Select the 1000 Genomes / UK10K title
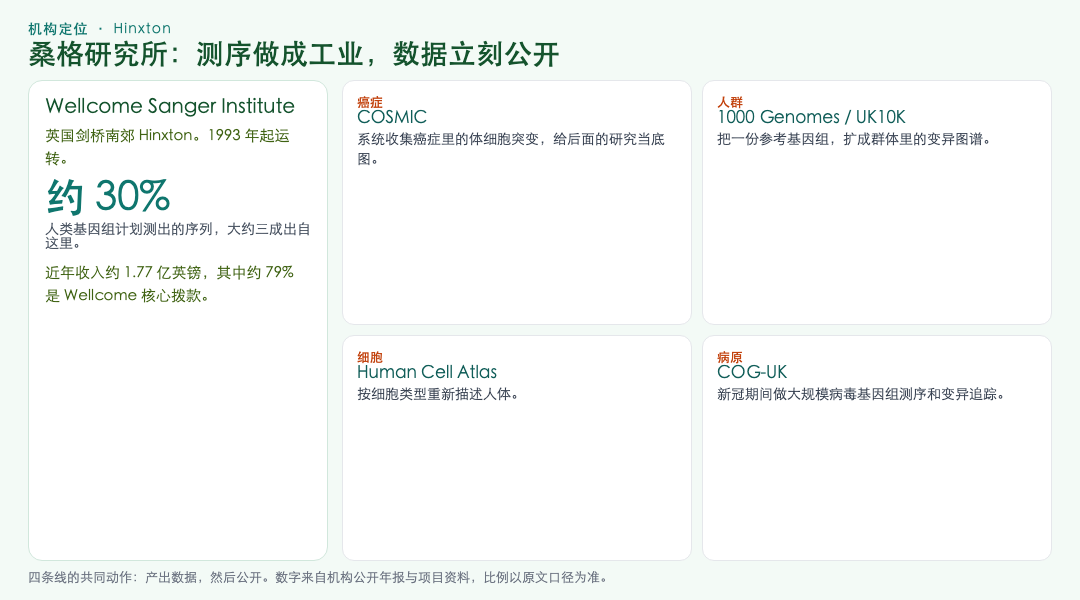 pyautogui.click(x=811, y=117)
